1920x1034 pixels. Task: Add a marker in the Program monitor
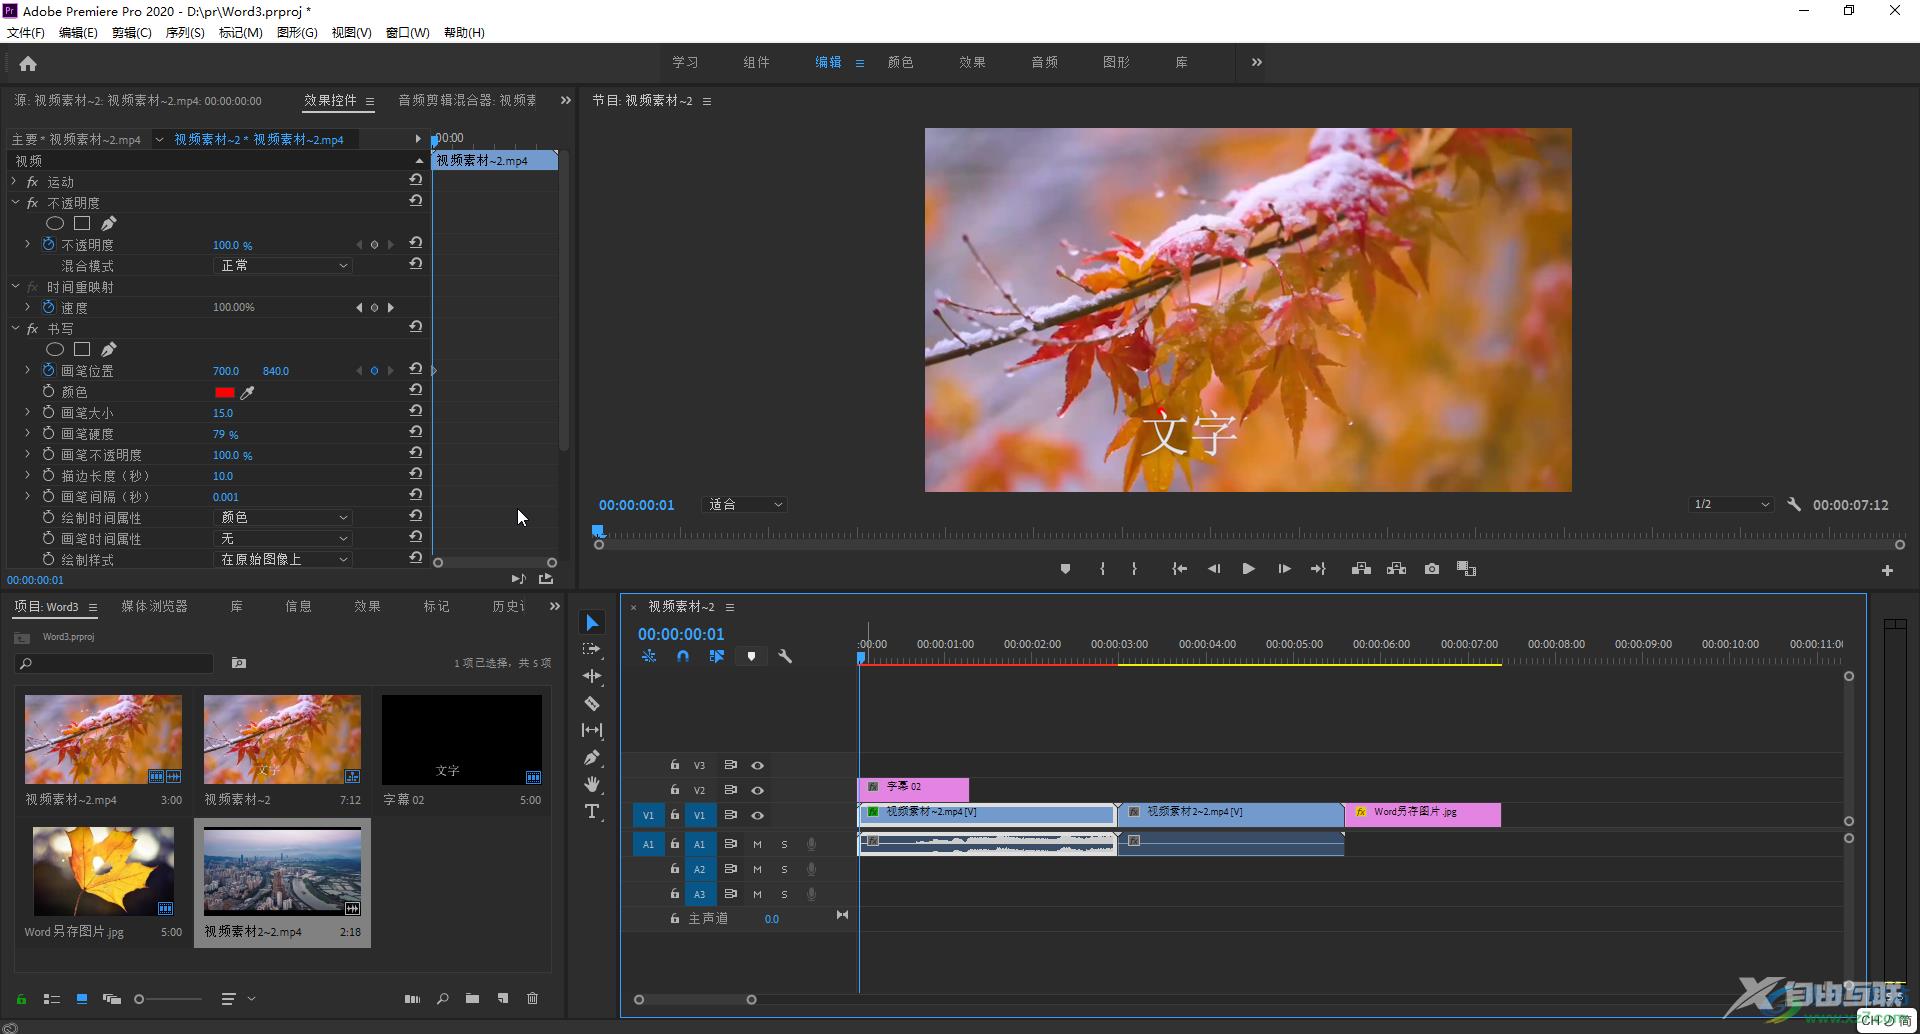click(1065, 569)
